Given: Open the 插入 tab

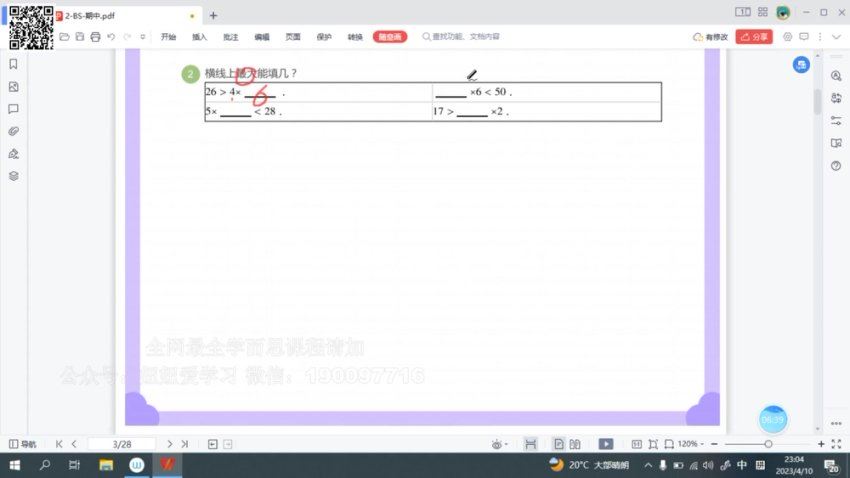Looking at the screenshot, I should [x=199, y=37].
